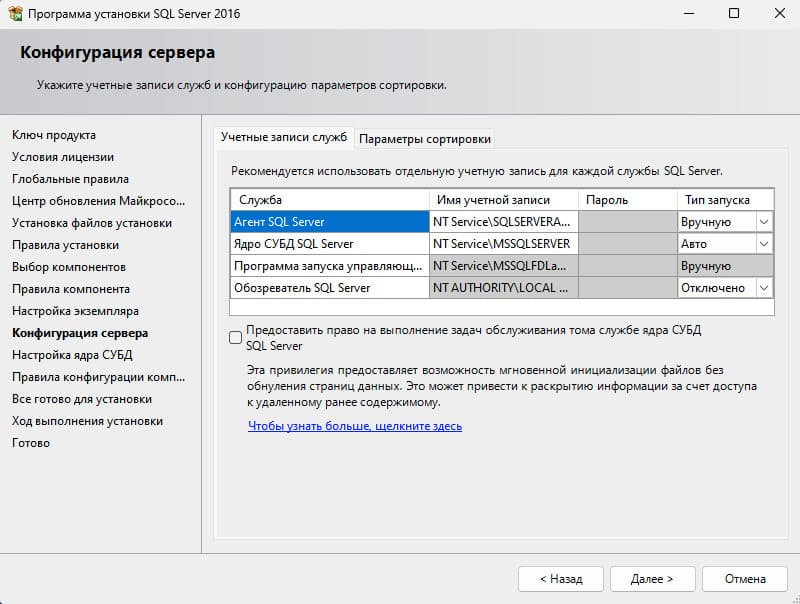Switch to Параметры сортировки tab
This screenshot has height=604, width=800.
click(425, 139)
